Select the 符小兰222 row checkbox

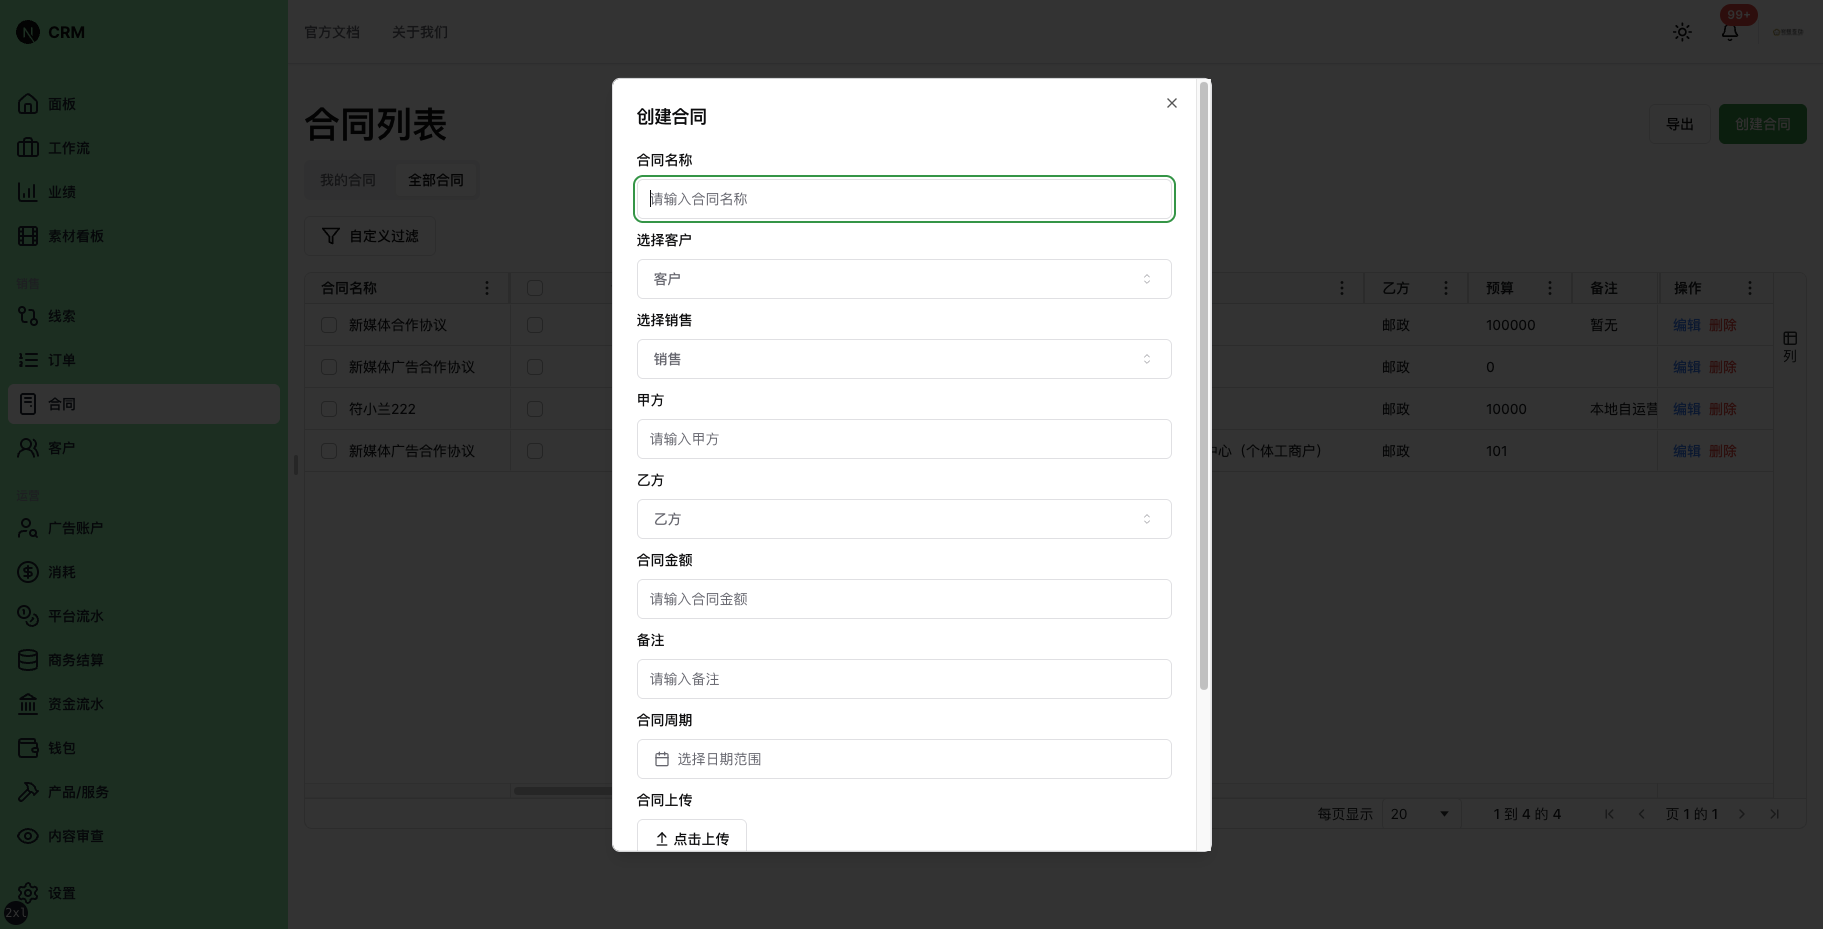point(328,408)
